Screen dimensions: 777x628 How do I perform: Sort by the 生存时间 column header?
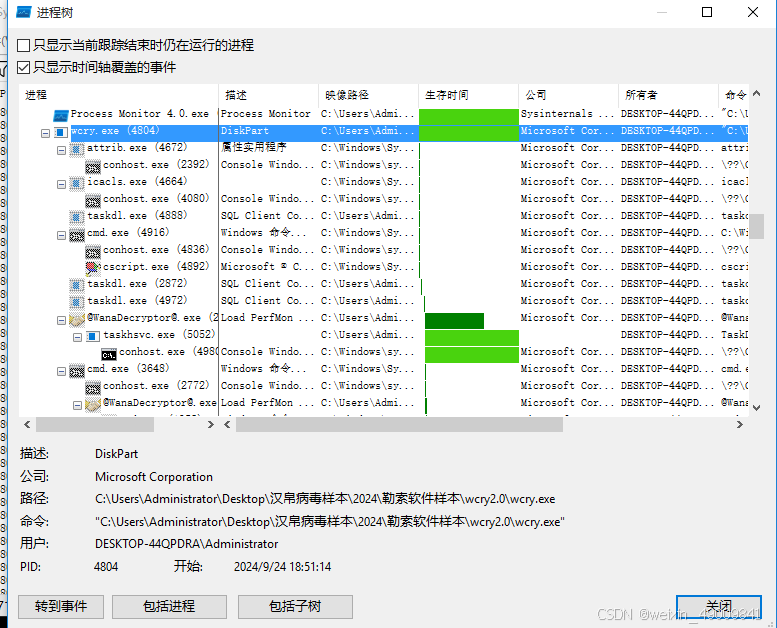(469, 95)
